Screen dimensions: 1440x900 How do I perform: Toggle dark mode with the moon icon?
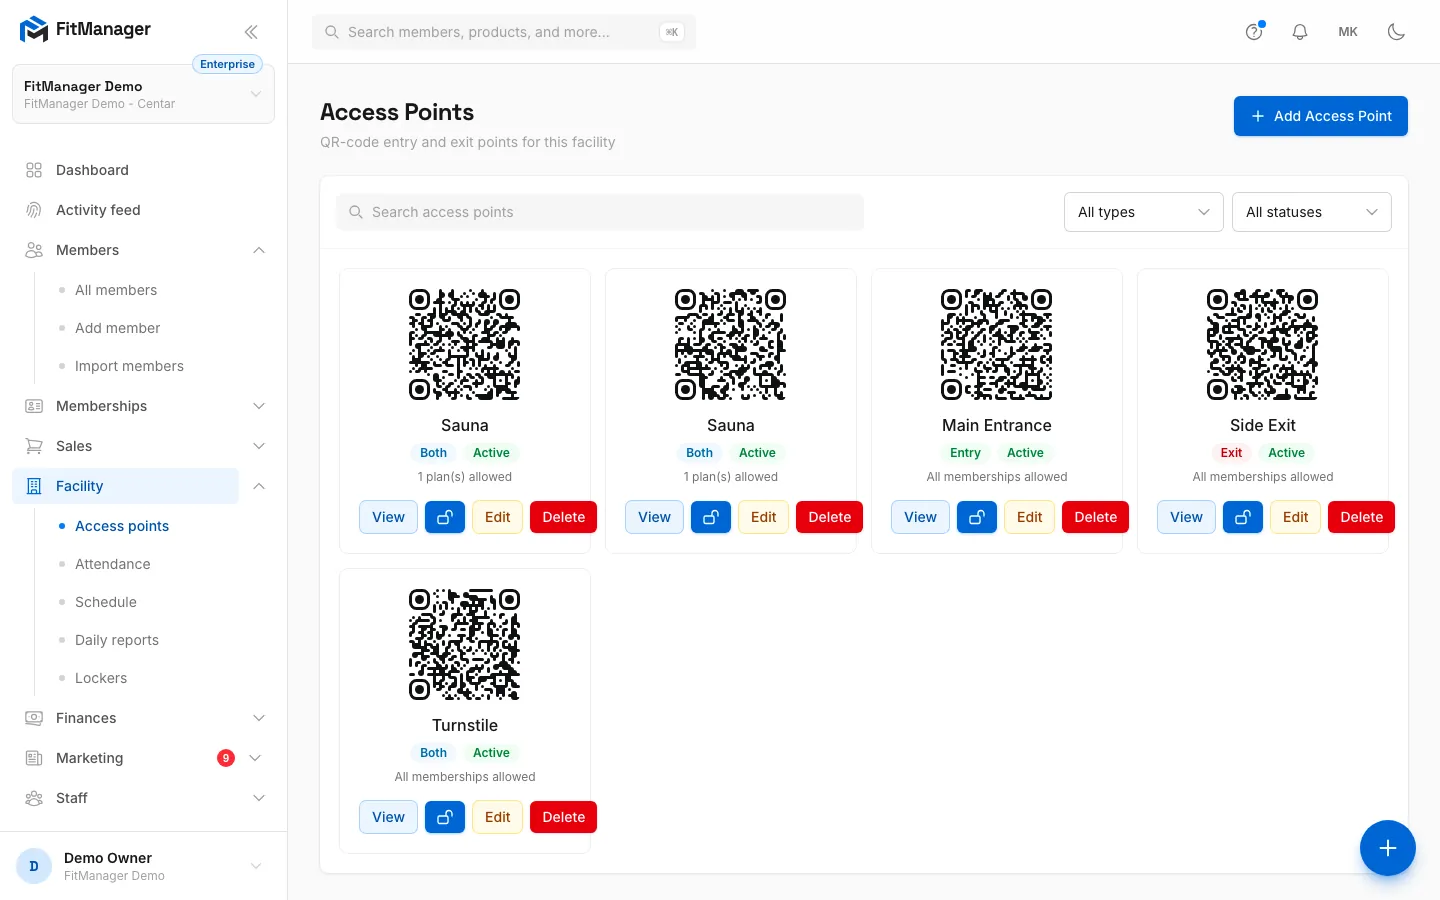(1396, 32)
